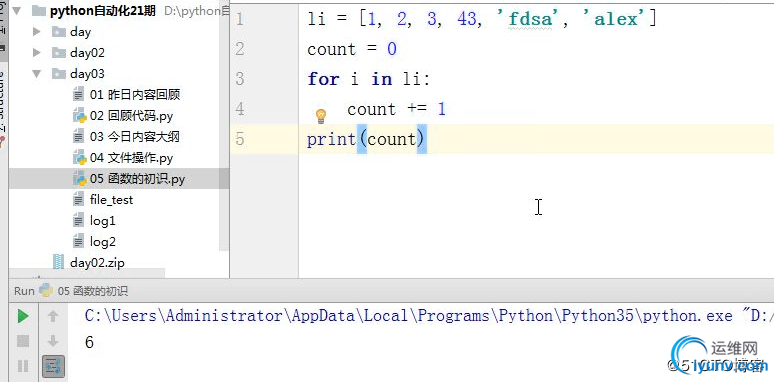This screenshot has width=774, height=382.
Task: Click line number 5 in the gutter
Action: (x=240, y=139)
